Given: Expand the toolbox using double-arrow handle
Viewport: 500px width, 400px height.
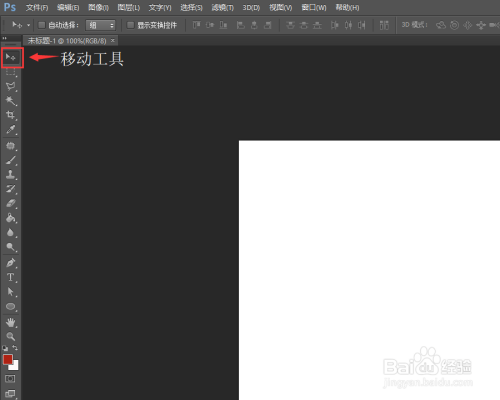Looking at the screenshot, I should [x=5, y=38].
